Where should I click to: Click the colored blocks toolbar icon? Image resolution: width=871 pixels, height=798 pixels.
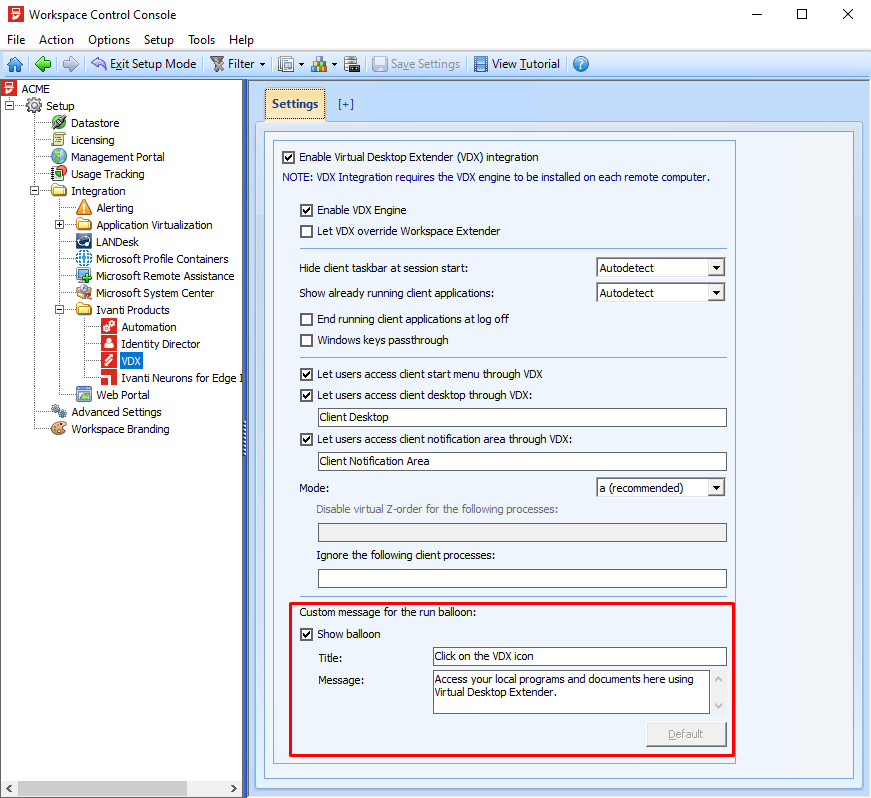point(319,64)
